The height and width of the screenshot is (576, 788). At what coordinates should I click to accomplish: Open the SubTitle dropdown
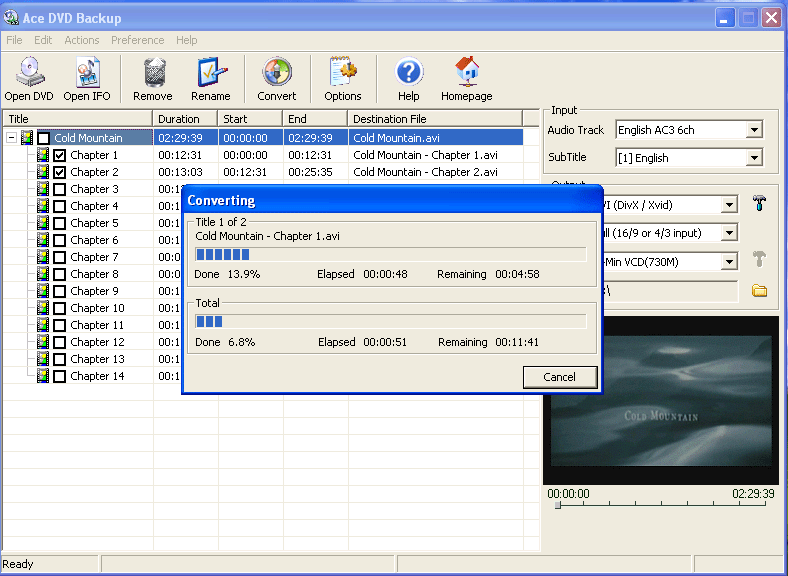point(754,158)
